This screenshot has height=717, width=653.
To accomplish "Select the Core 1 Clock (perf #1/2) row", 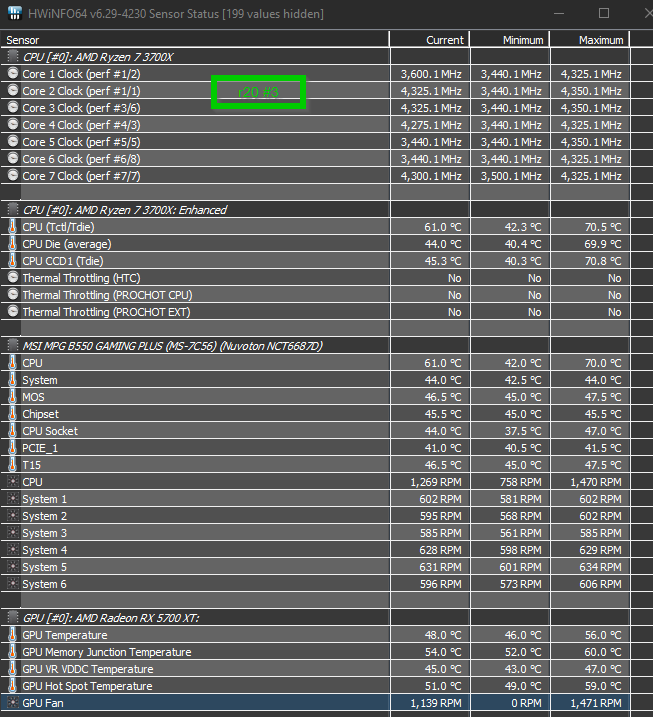I will [316, 74].
